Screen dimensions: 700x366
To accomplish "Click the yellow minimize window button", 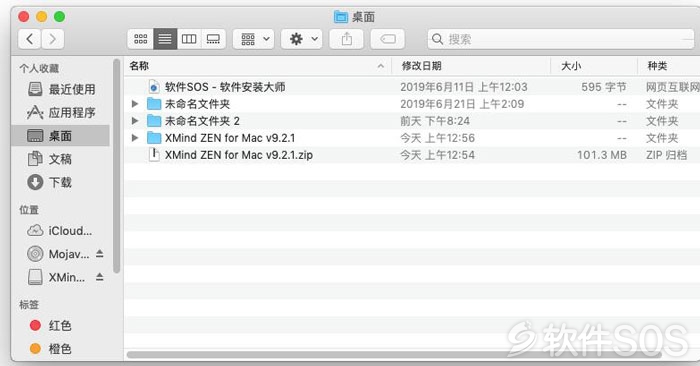I will (42, 17).
